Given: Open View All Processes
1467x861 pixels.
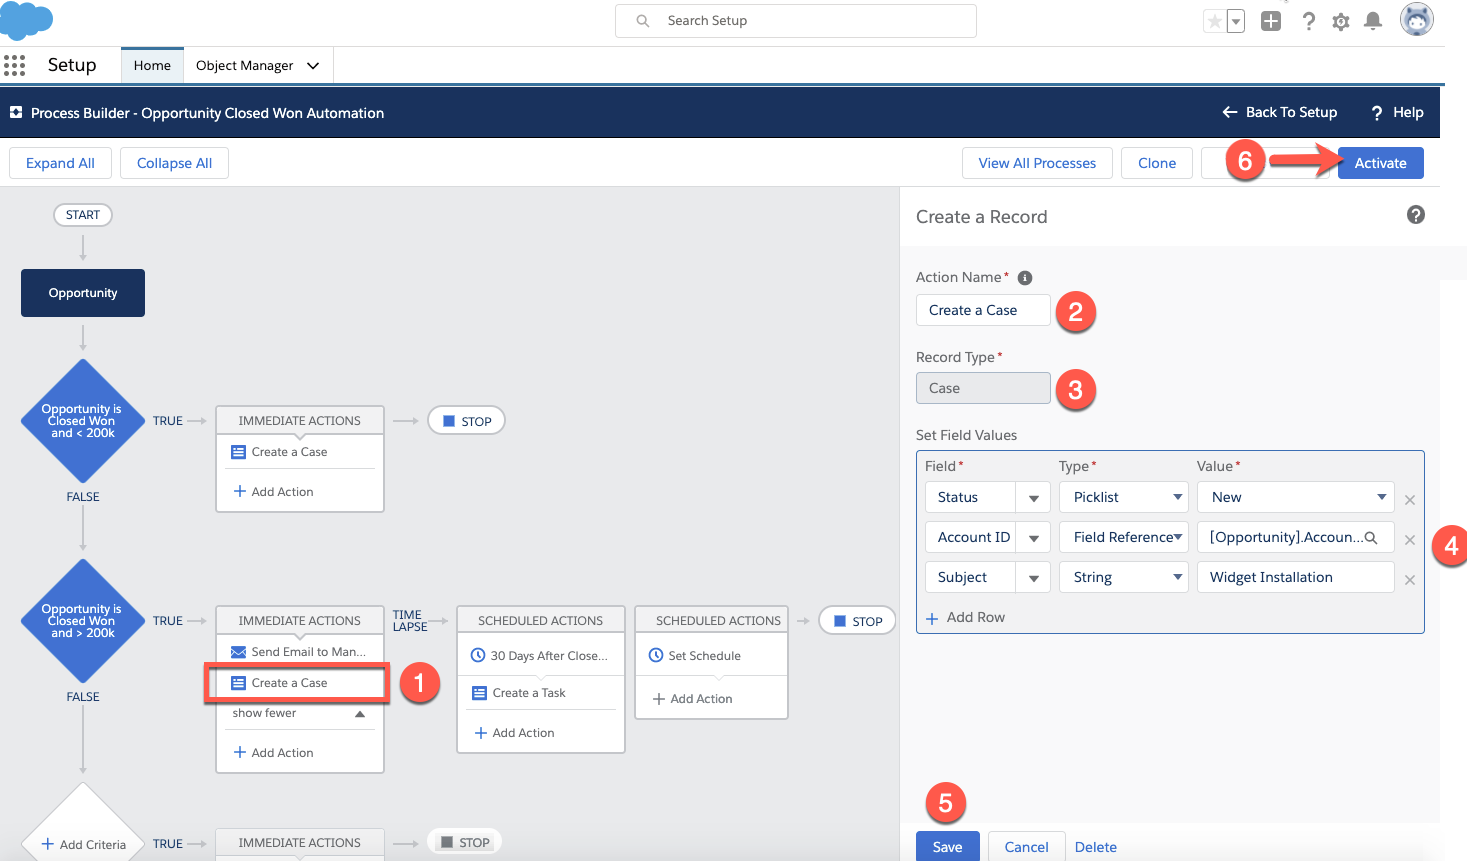Looking at the screenshot, I should point(1037,163).
